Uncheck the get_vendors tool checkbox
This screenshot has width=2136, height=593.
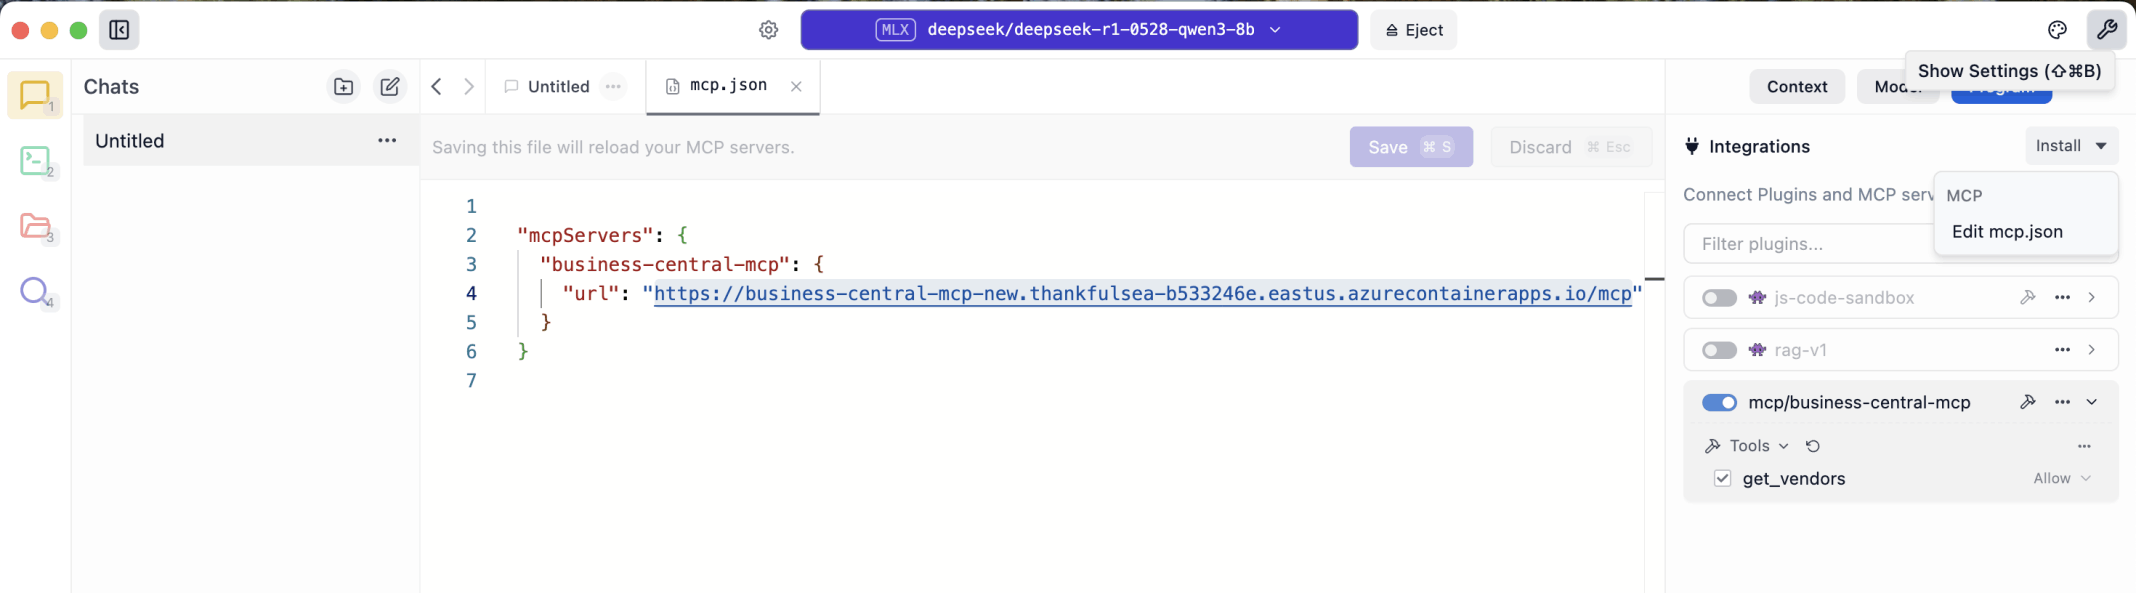[1722, 479]
